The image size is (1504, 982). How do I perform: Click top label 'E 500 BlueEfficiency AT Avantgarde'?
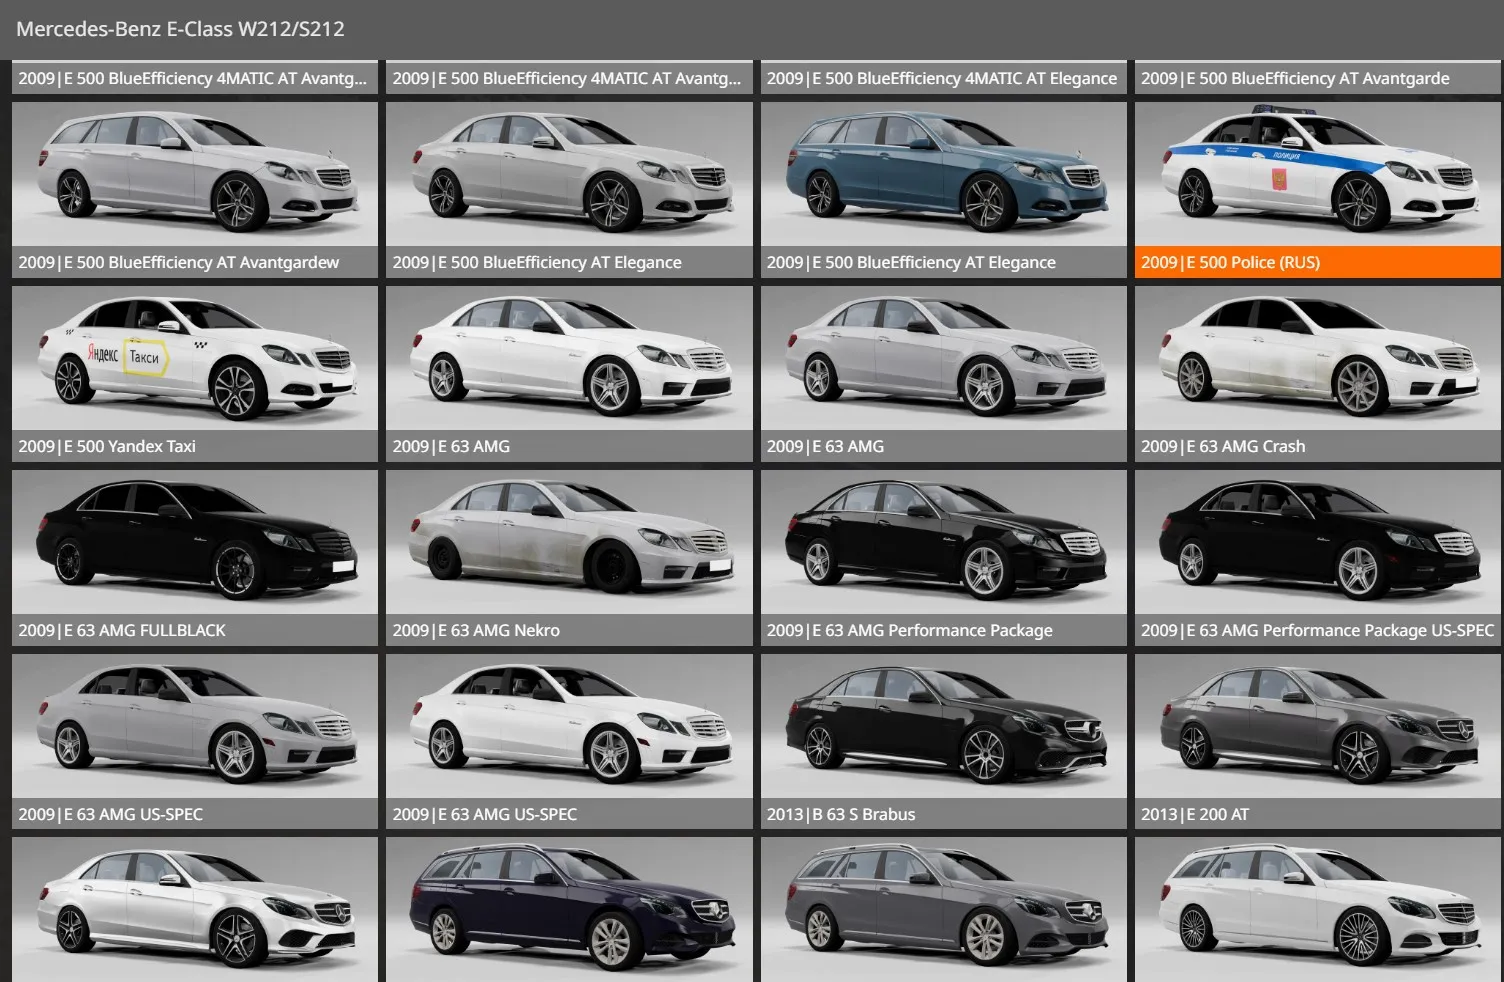1295,78
